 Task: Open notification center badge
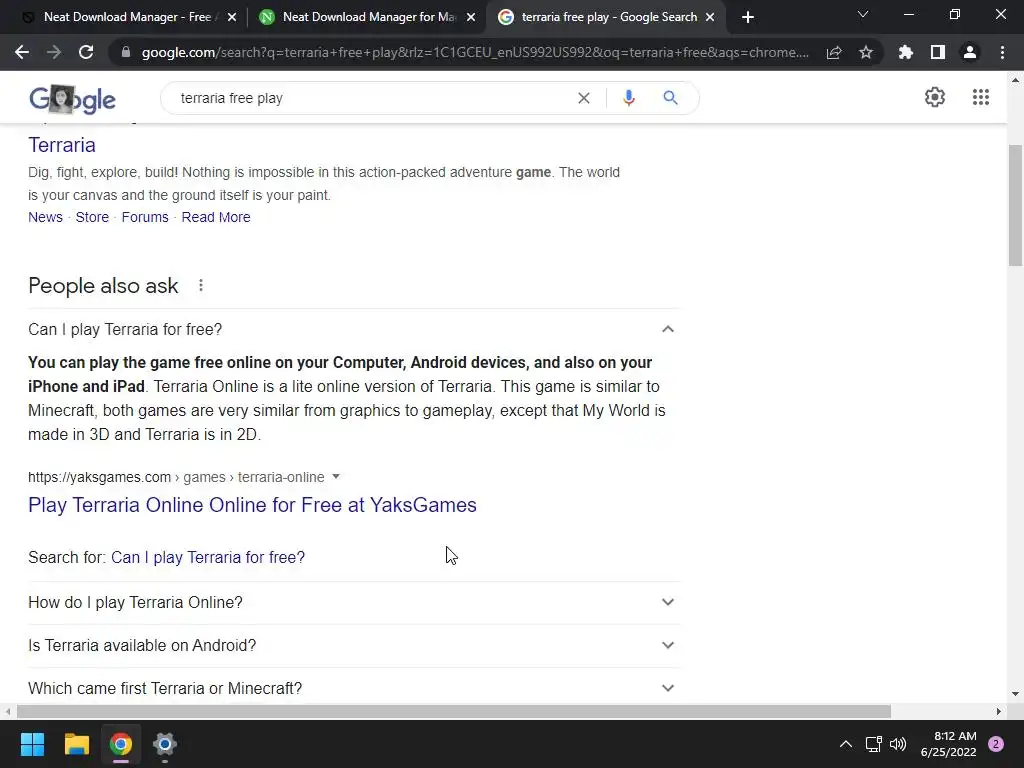[996, 744]
